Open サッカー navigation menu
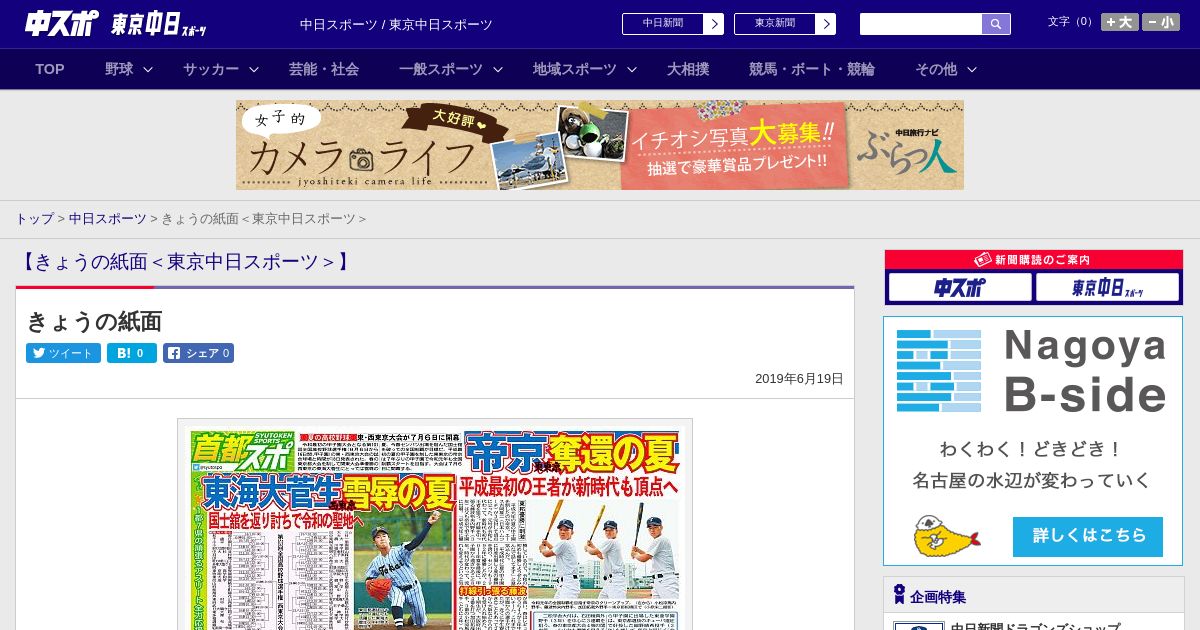The image size is (1200, 630). (211, 69)
